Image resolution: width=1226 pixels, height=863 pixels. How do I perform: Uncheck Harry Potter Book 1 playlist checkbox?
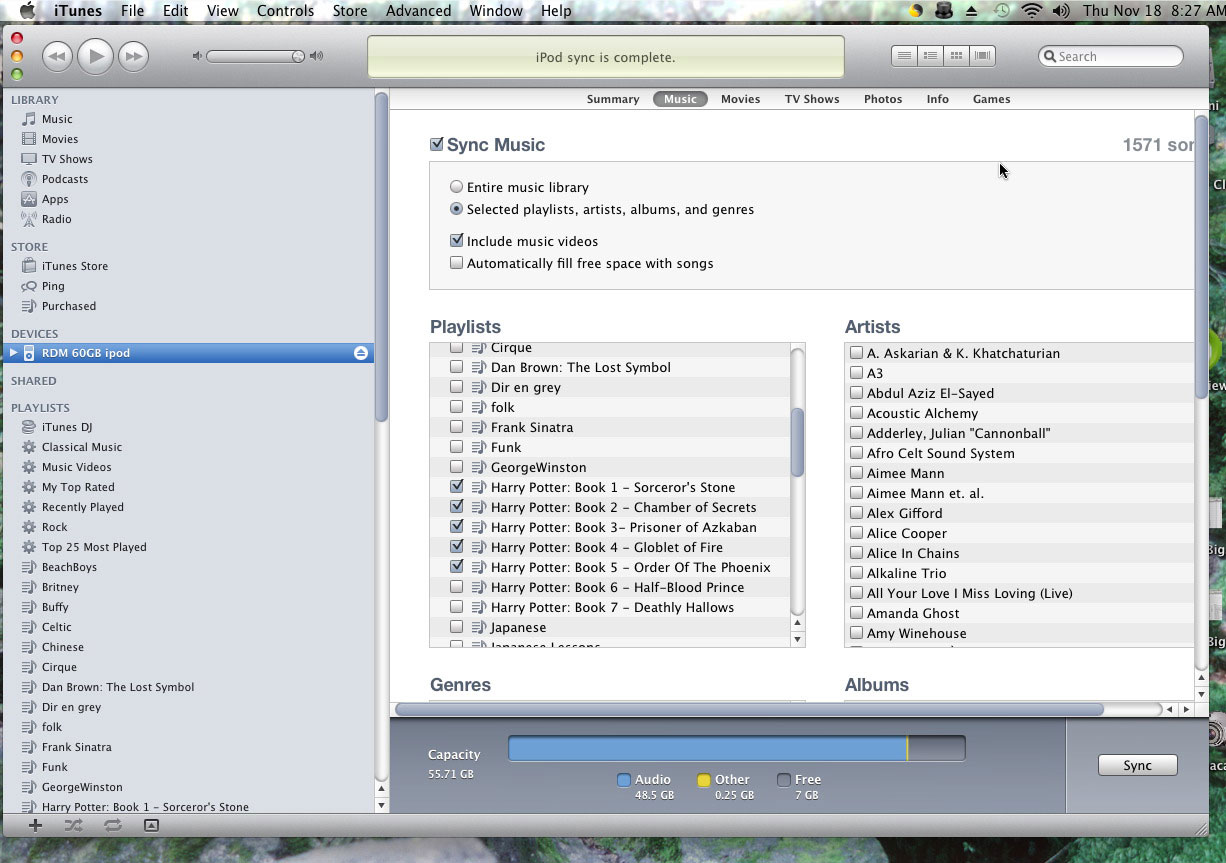[x=456, y=487]
